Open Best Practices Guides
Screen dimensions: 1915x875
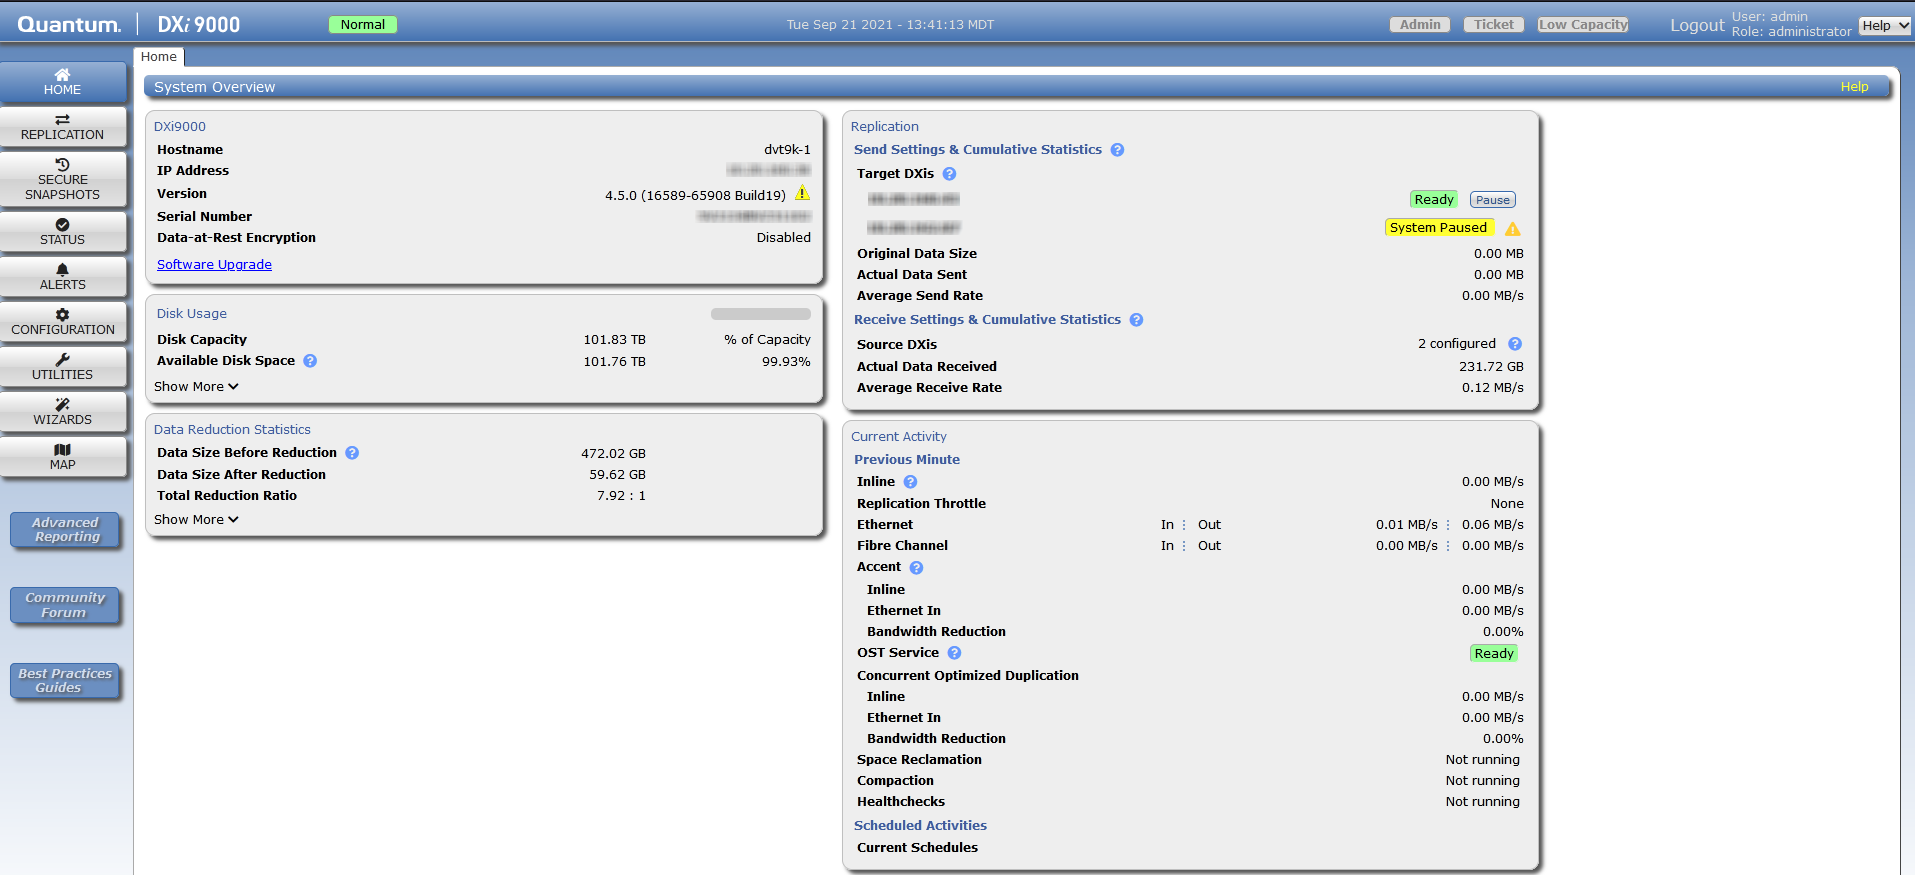click(66, 681)
